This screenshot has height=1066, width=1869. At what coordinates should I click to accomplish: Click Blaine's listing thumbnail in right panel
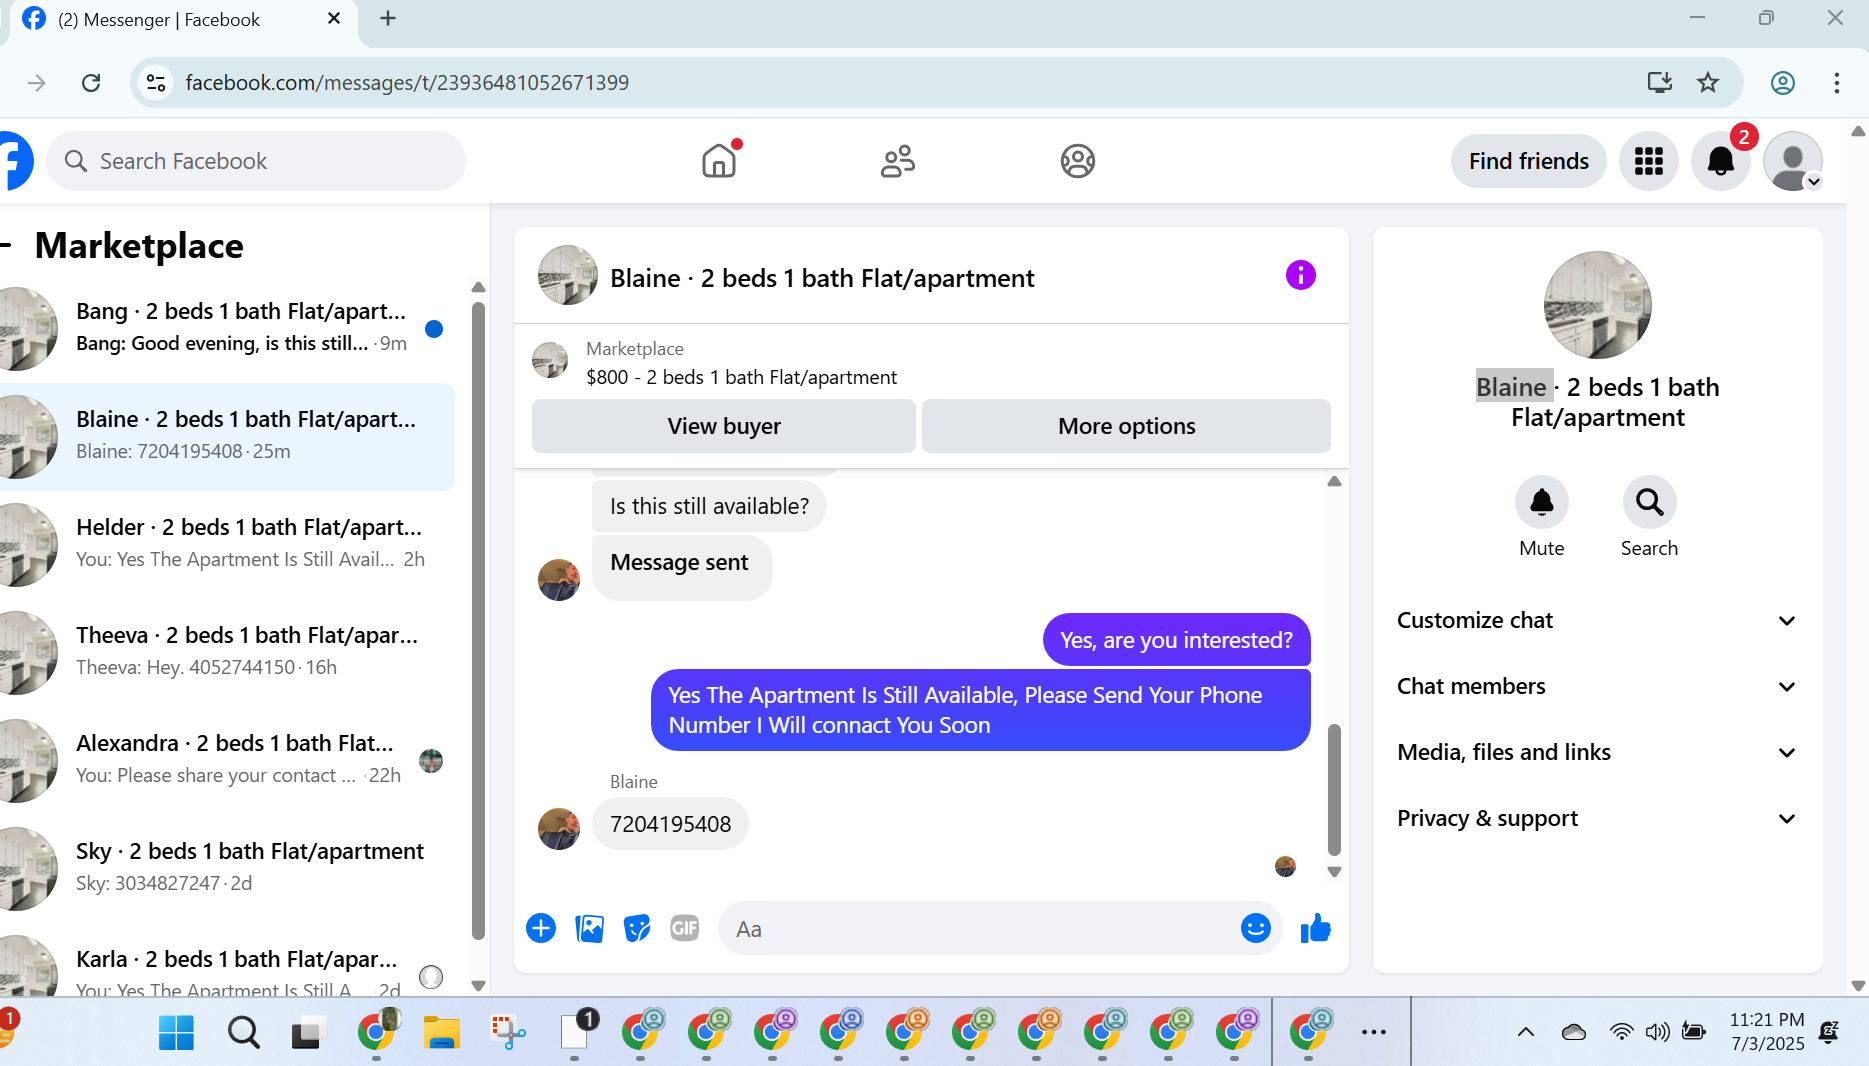point(1597,305)
